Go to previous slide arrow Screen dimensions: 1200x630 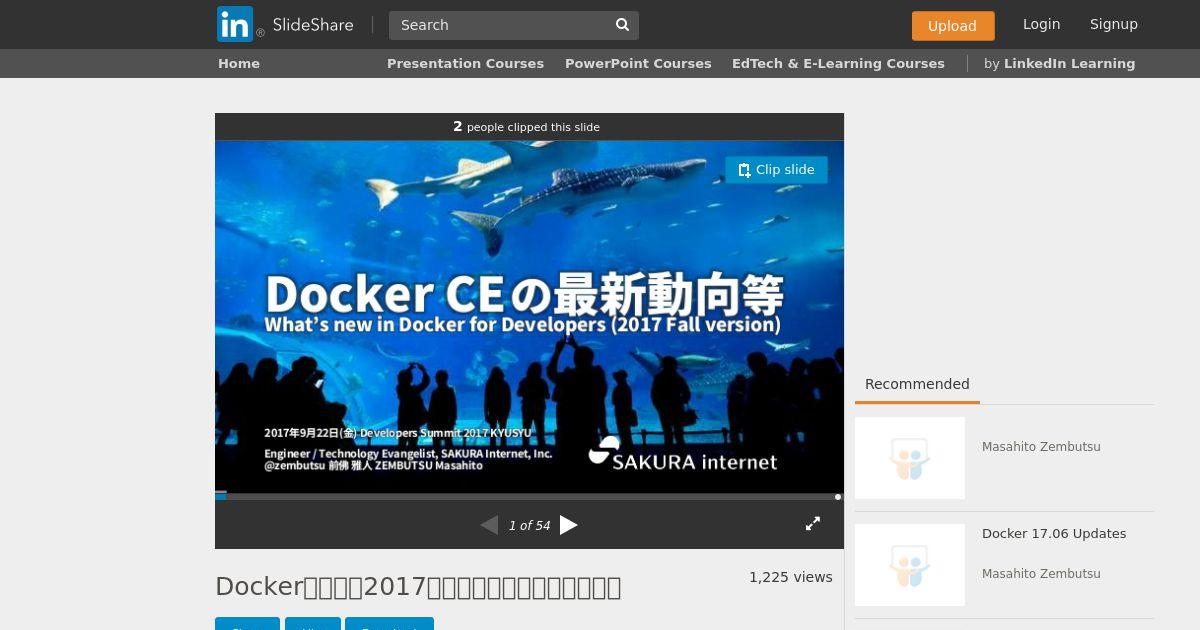click(x=489, y=525)
